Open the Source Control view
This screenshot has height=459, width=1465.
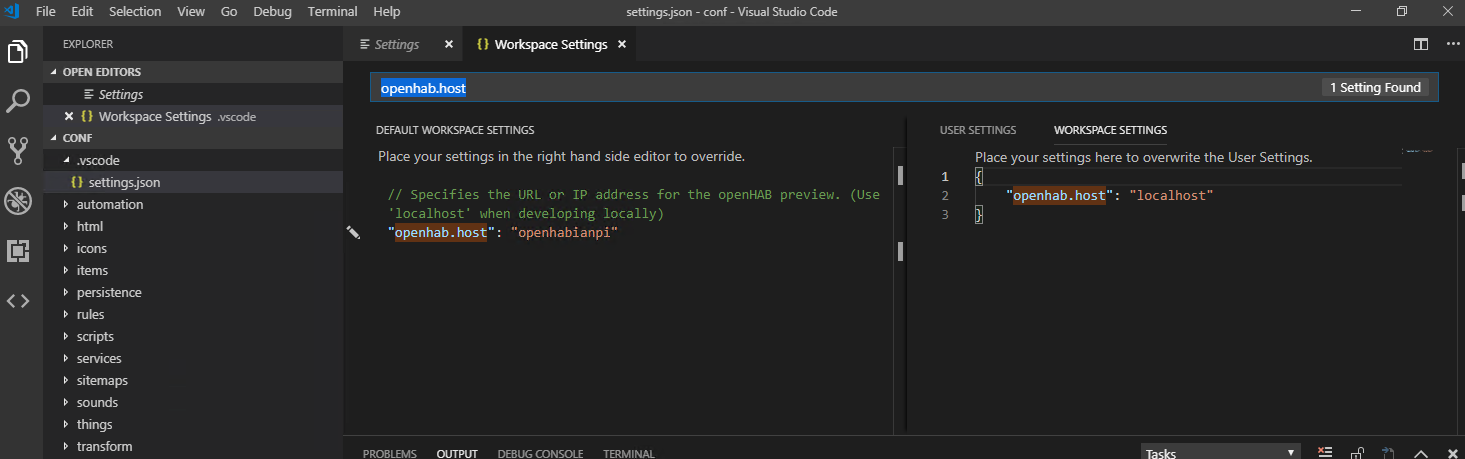pyautogui.click(x=18, y=151)
